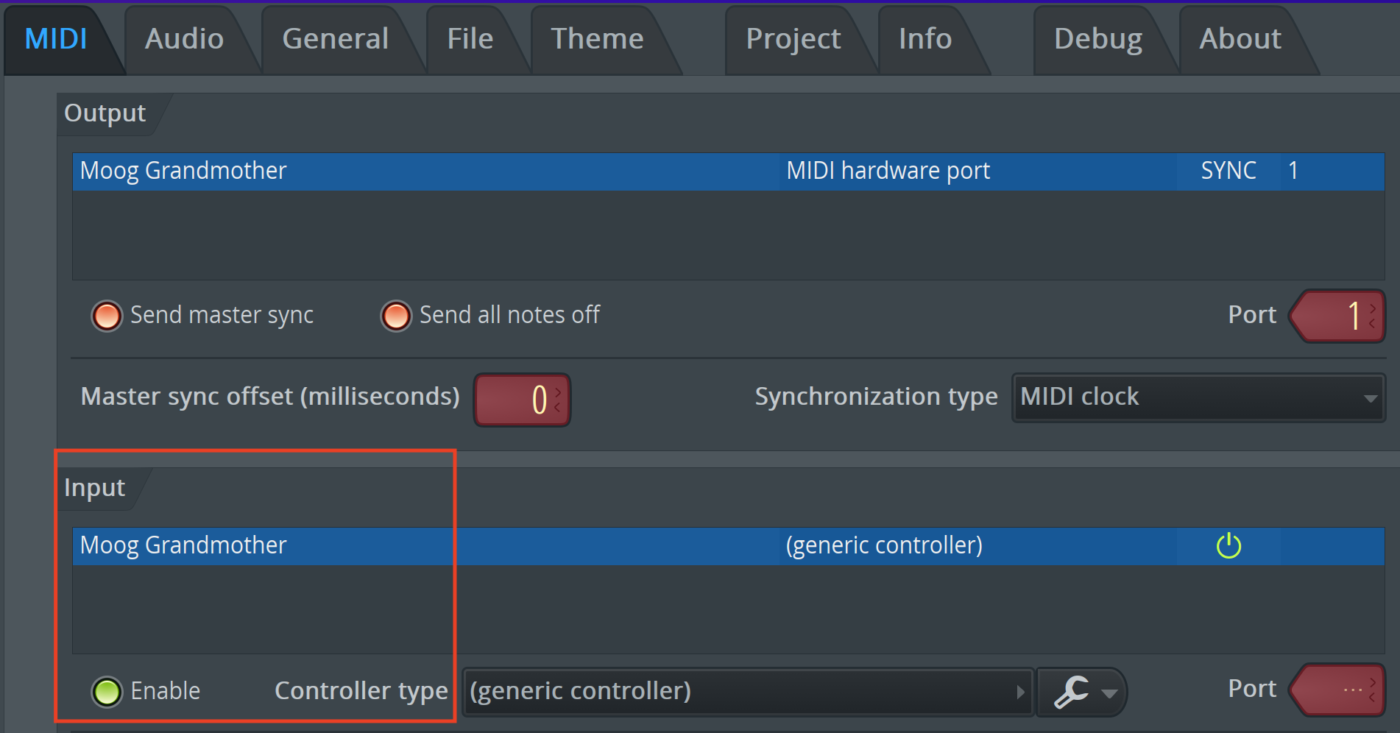Screen dimensions: 1400x733
Task: Toggle the Enable input device button
Action: 107,692
